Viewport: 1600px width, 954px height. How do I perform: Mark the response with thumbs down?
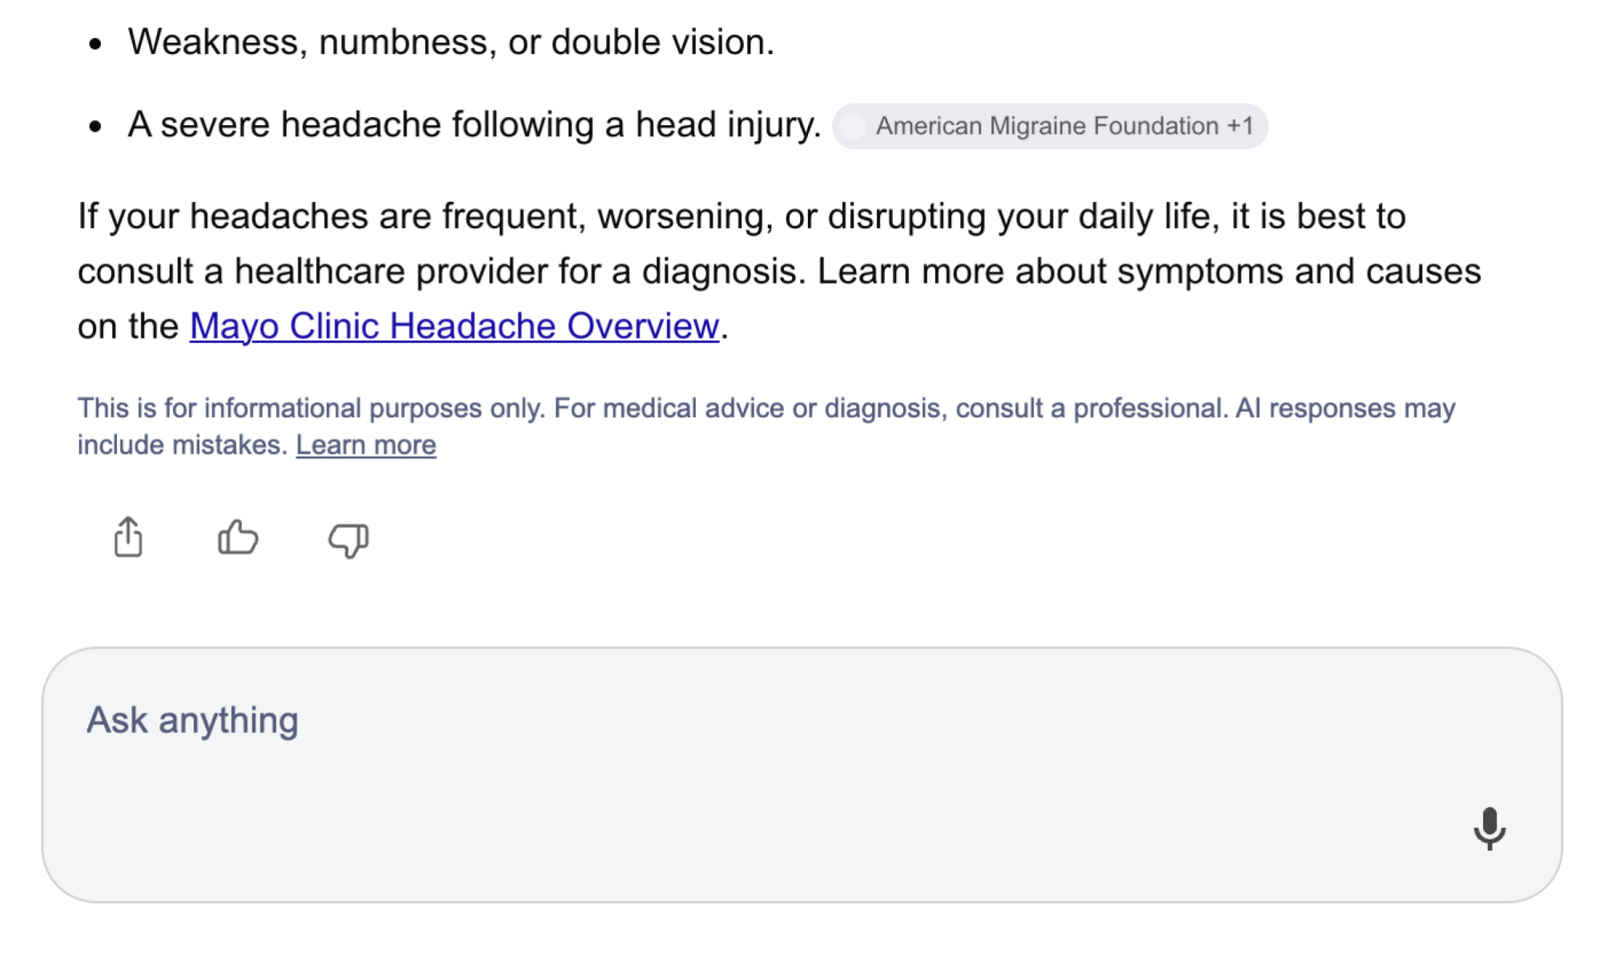pyautogui.click(x=348, y=540)
